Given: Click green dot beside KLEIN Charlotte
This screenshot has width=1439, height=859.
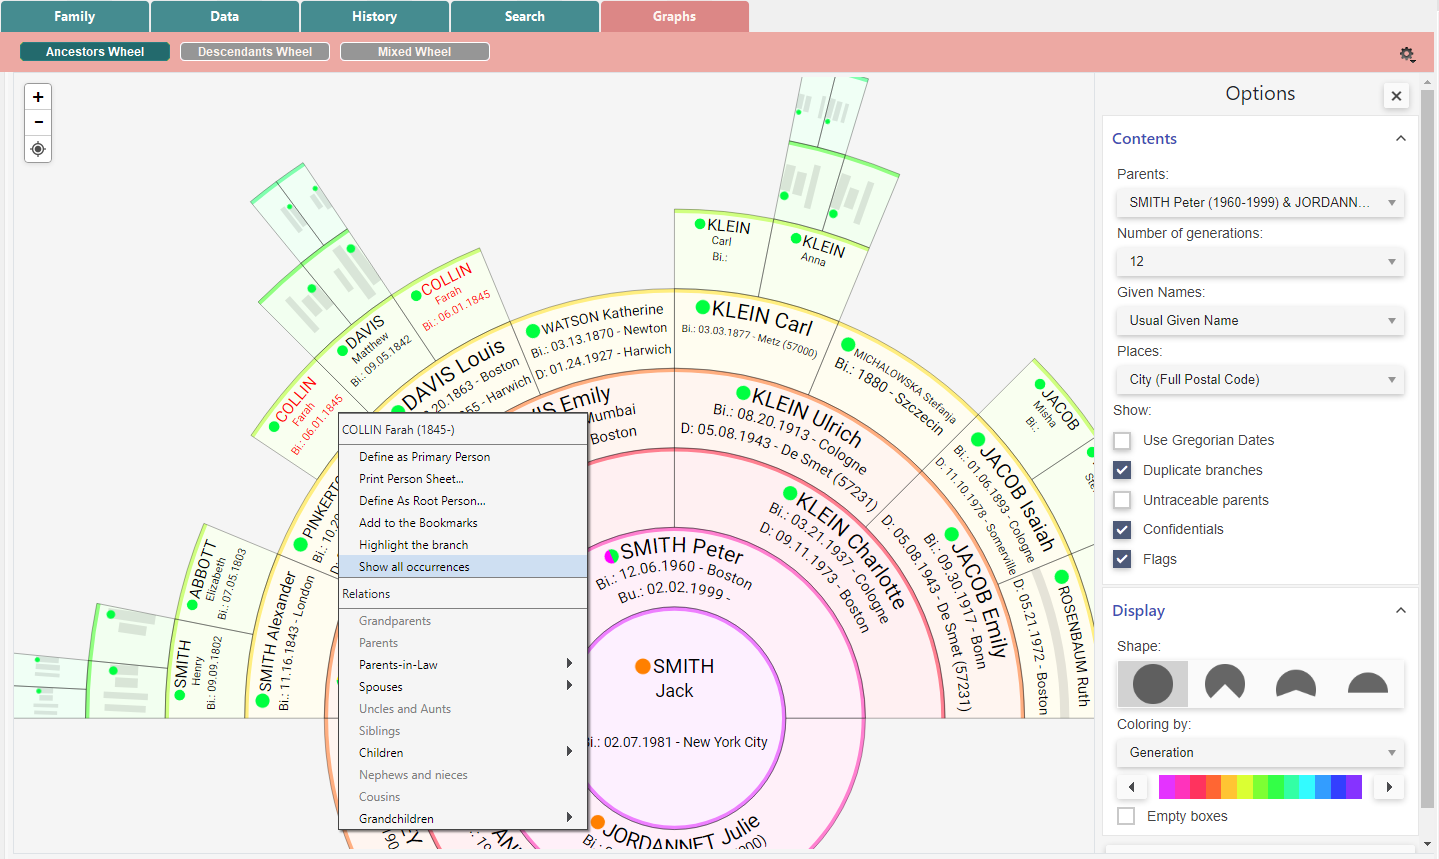Looking at the screenshot, I should tap(790, 493).
